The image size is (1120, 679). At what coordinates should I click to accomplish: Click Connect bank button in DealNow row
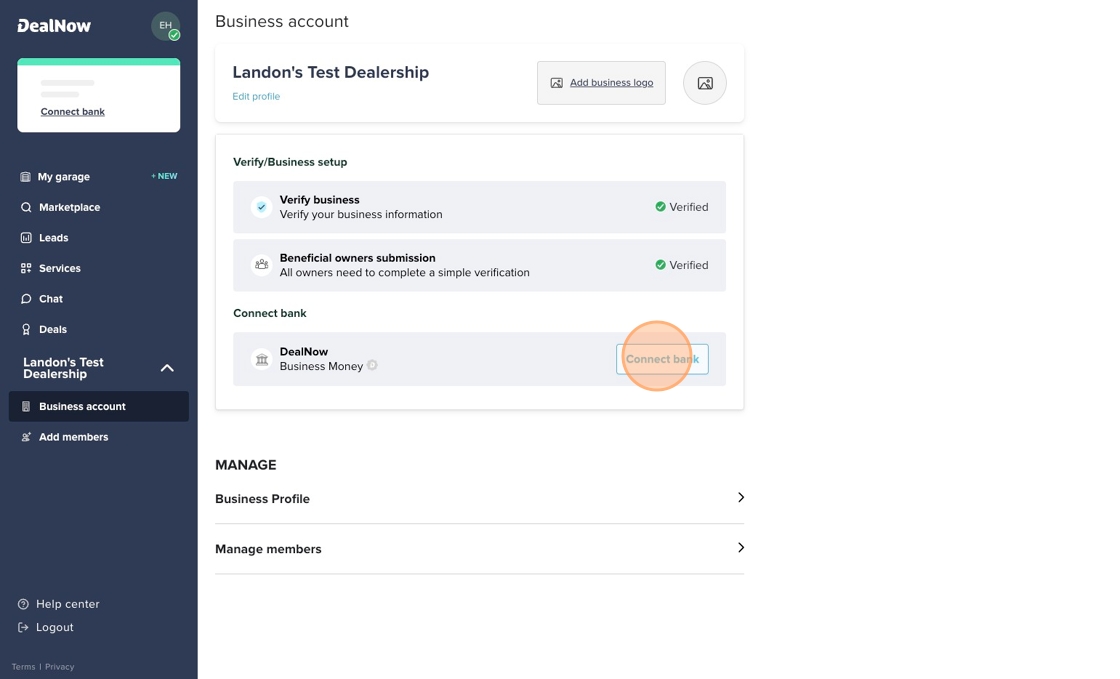[x=662, y=359]
